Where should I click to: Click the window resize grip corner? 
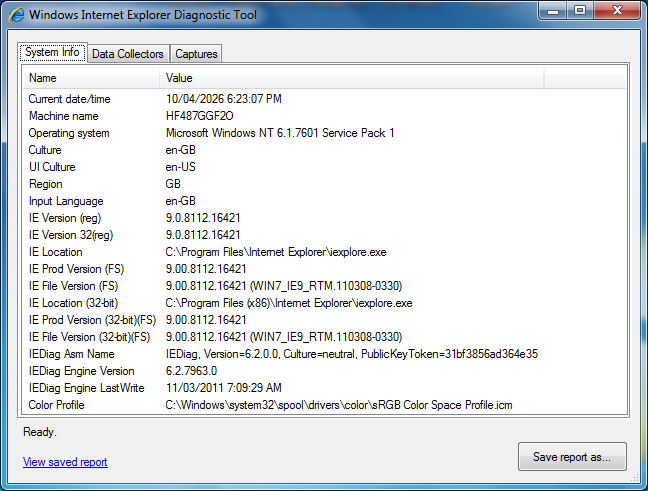click(x=634, y=478)
